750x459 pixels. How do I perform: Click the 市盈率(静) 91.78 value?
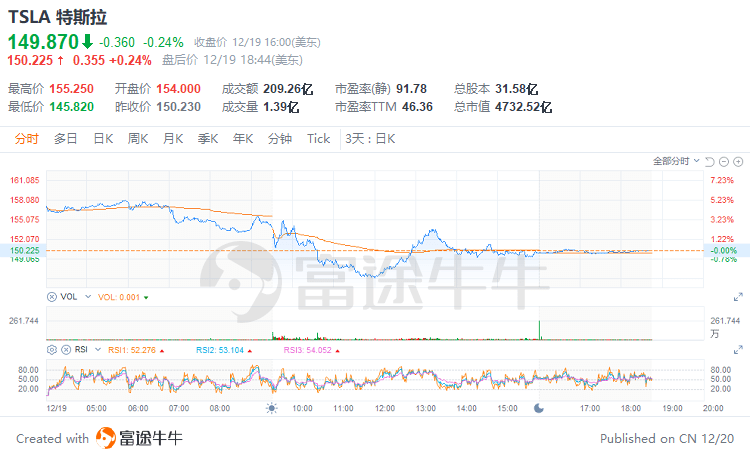point(411,89)
